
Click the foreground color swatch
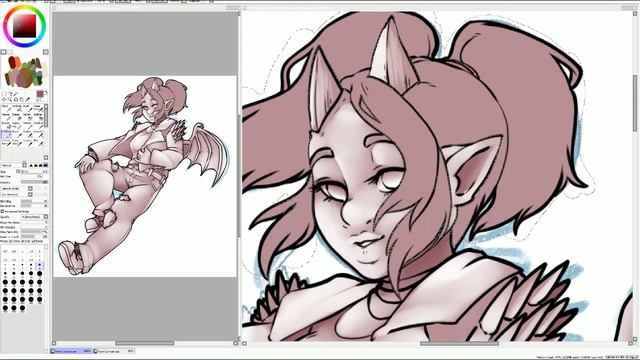[40, 94]
